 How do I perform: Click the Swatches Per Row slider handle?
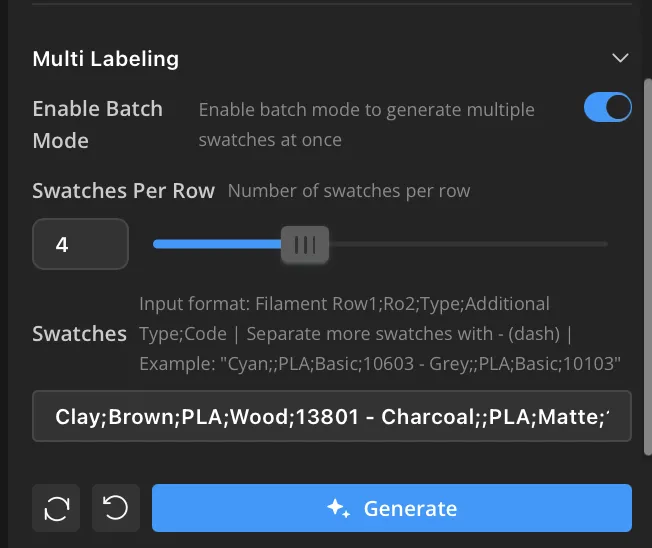305,244
